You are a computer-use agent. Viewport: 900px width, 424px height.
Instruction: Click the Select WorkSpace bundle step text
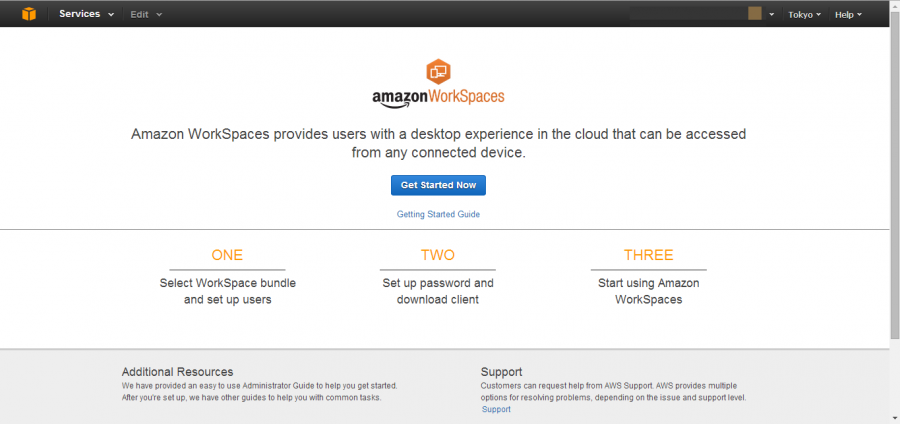(x=228, y=291)
